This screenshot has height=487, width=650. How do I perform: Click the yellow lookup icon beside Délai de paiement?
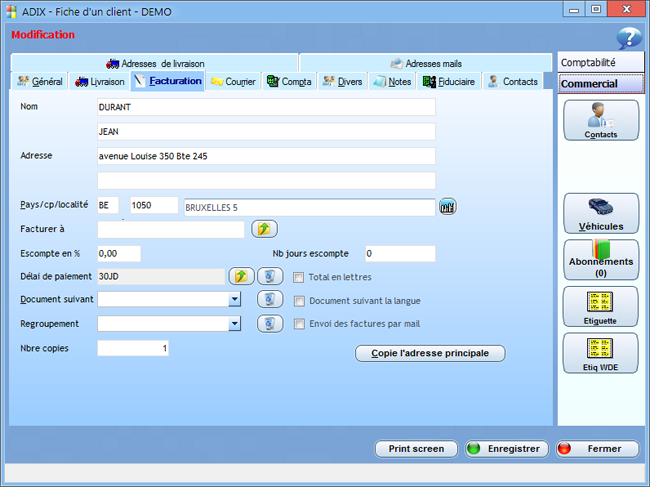click(x=241, y=276)
